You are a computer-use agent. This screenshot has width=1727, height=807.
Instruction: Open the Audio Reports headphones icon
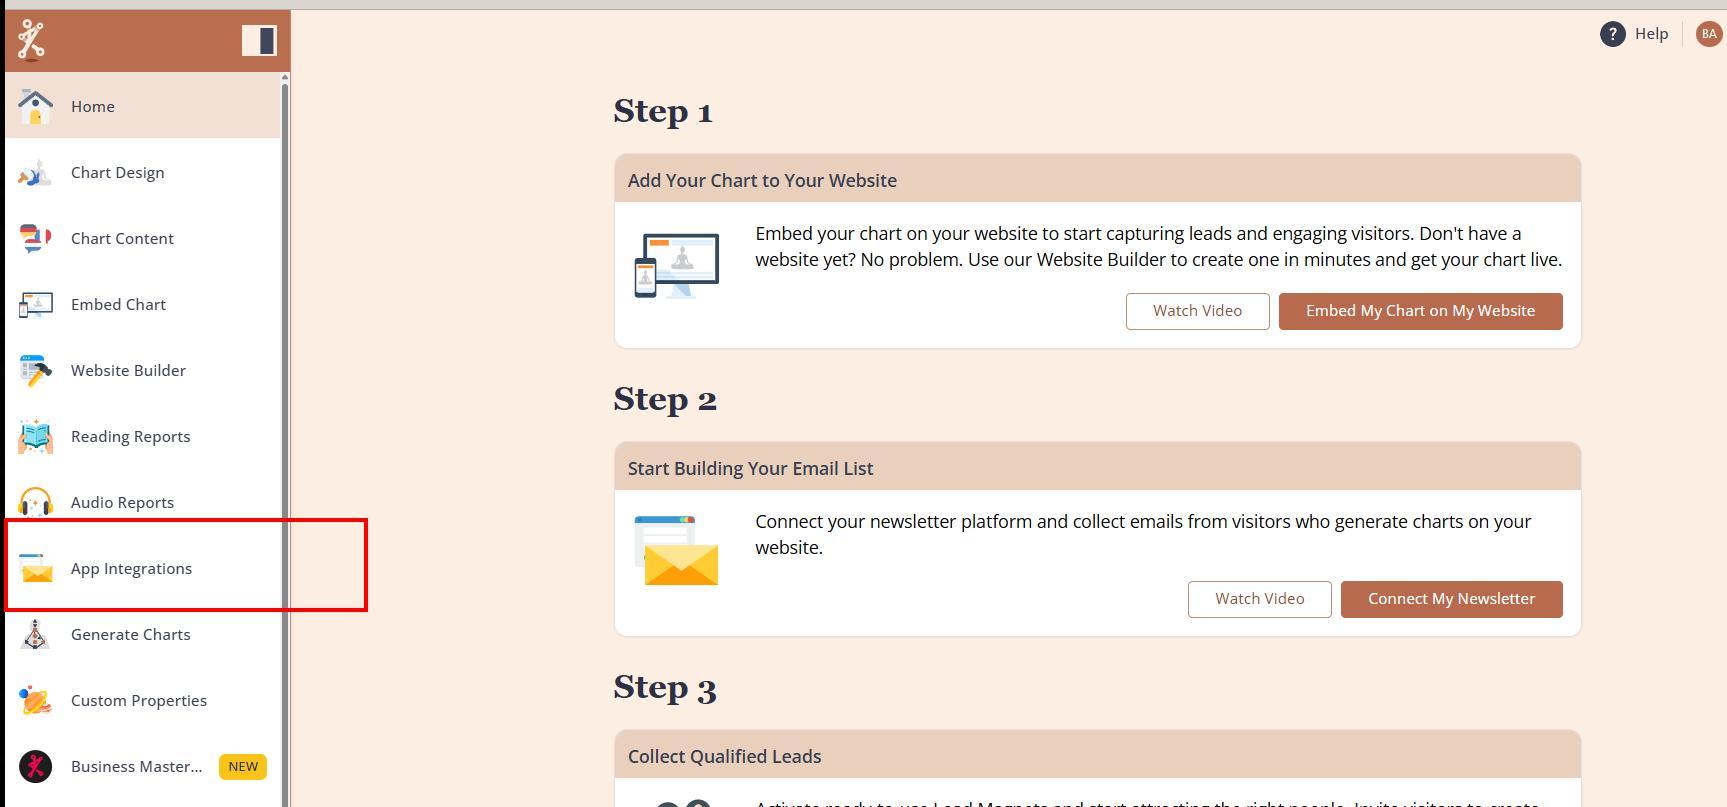pos(35,502)
